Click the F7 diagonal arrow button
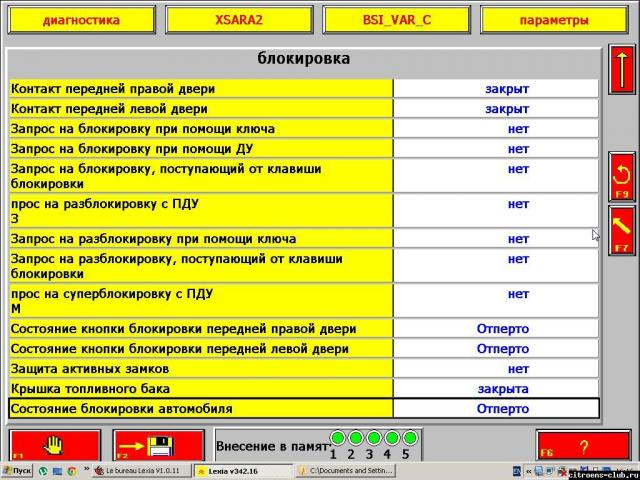The width and height of the screenshot is (640, 480). pos(622,231)
